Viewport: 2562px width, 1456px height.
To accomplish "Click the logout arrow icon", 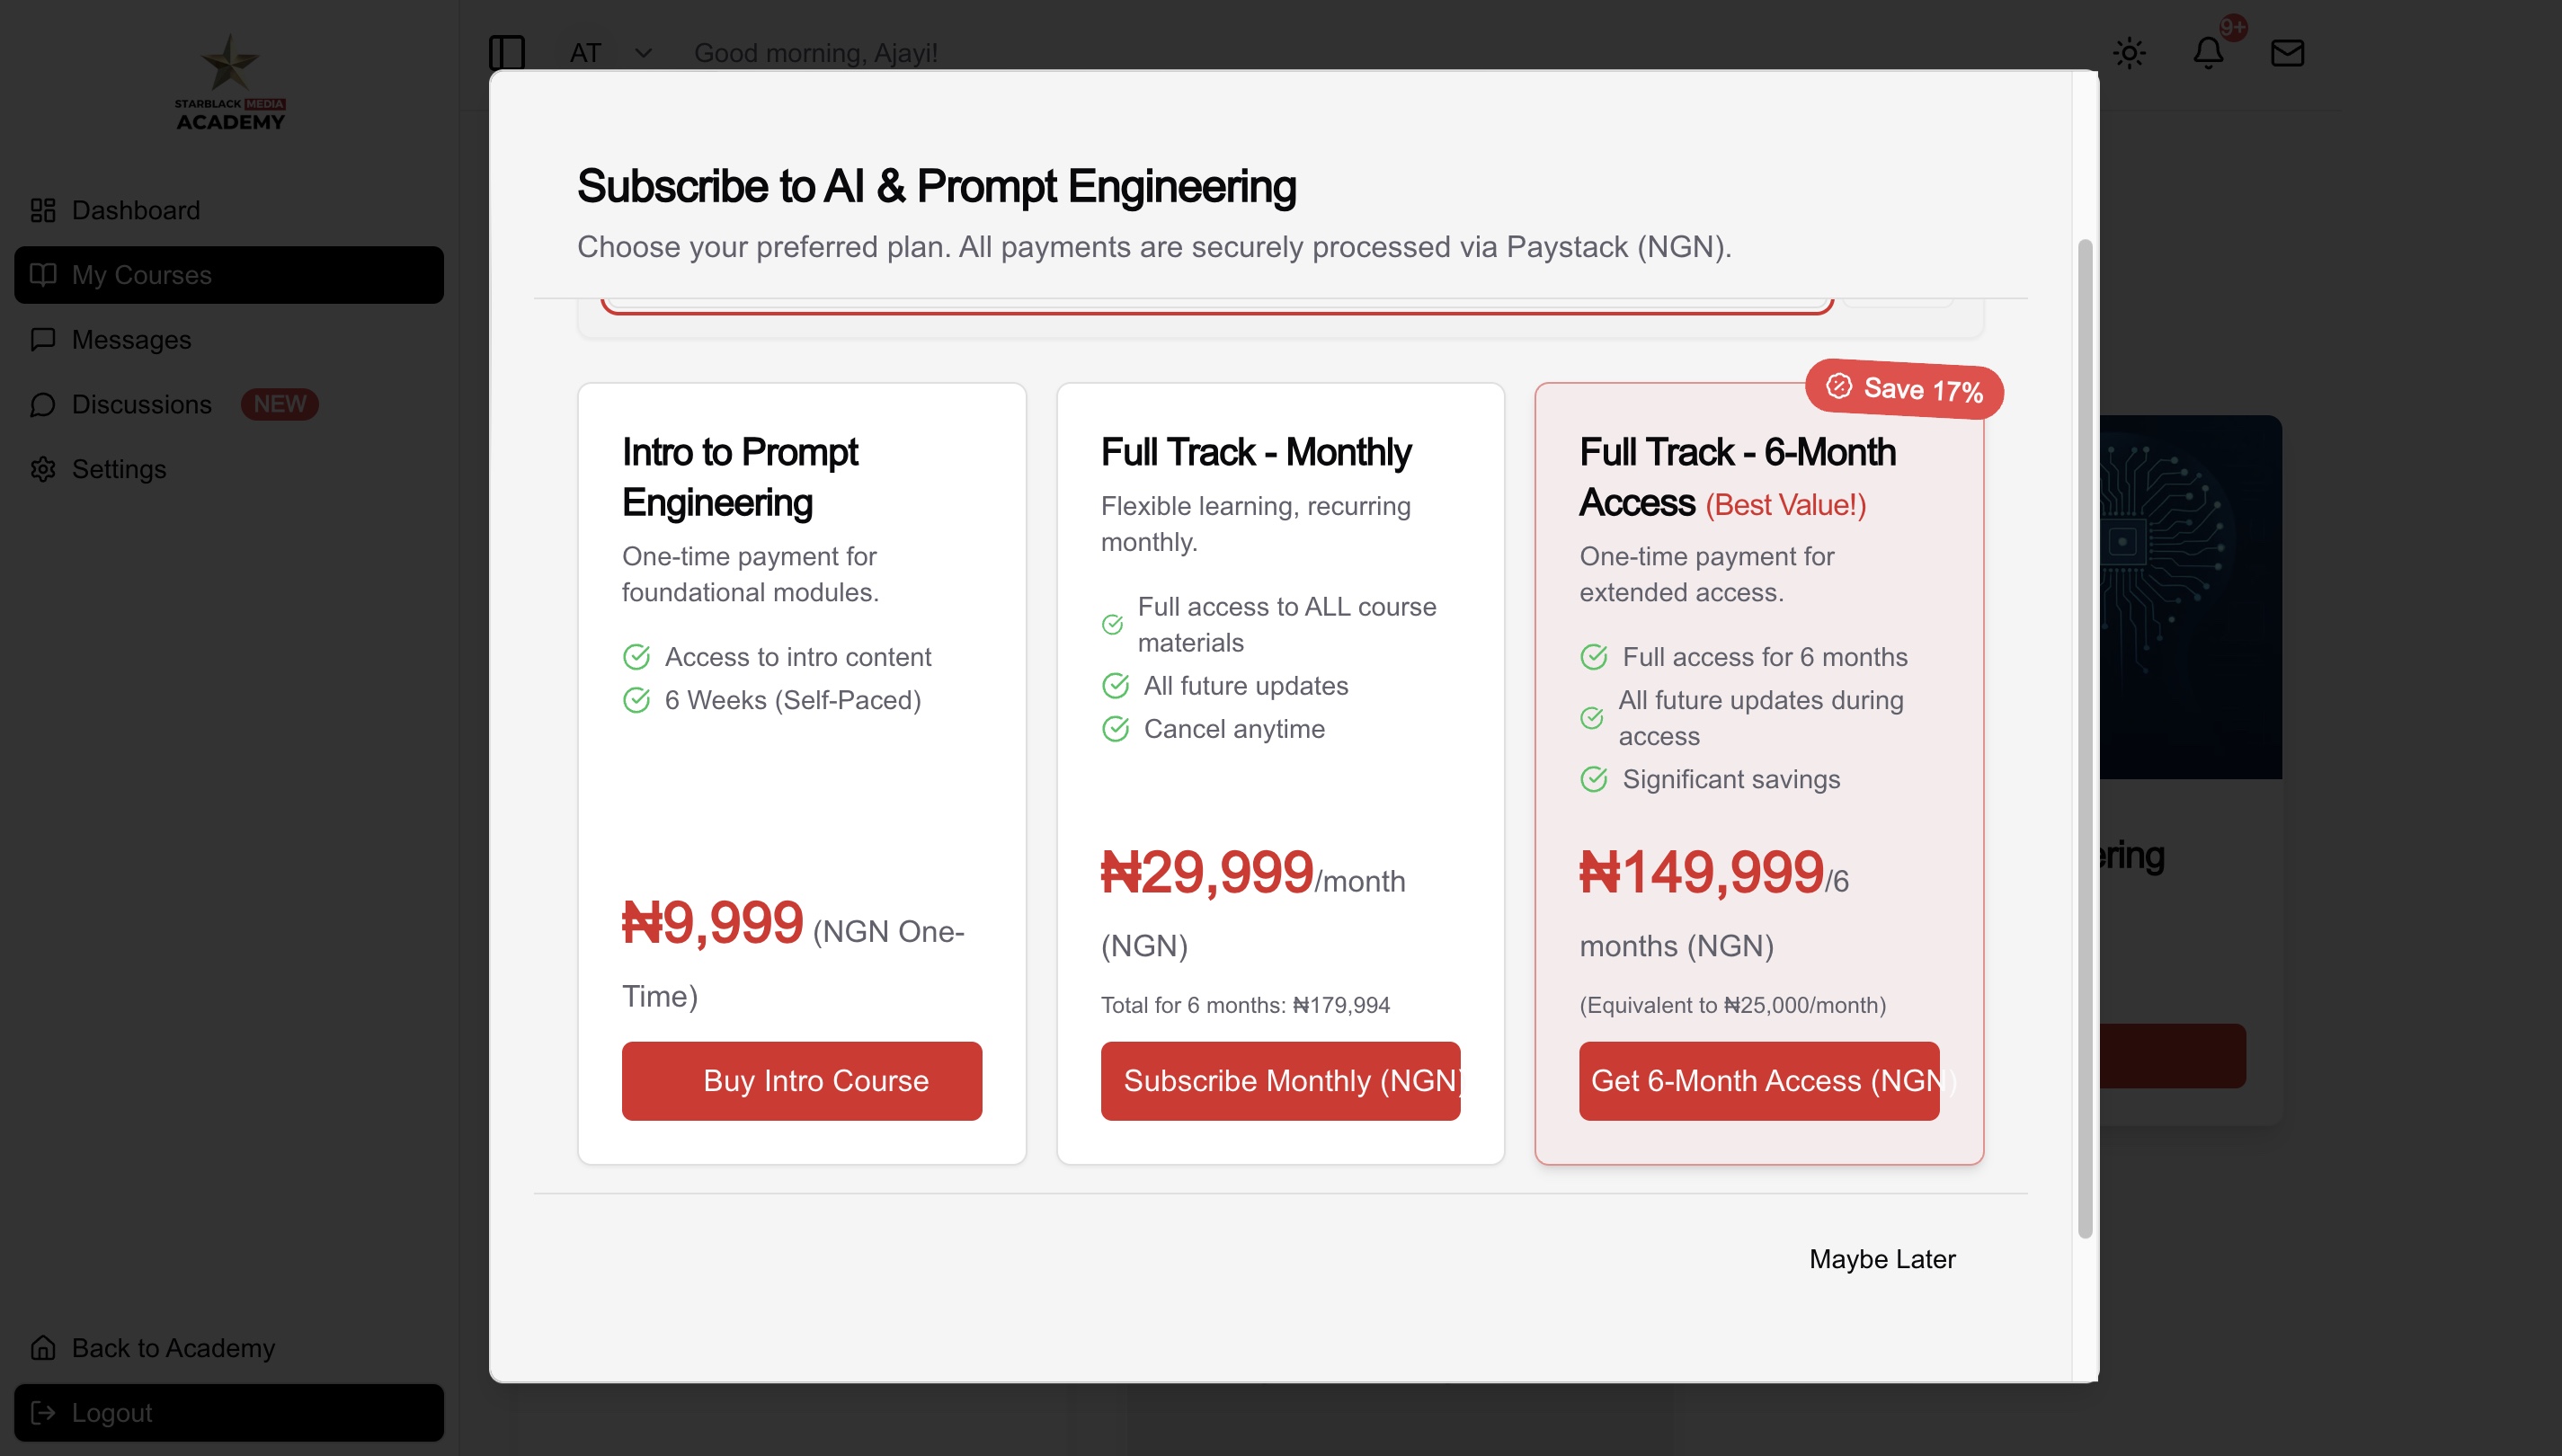I will 43,1412.
